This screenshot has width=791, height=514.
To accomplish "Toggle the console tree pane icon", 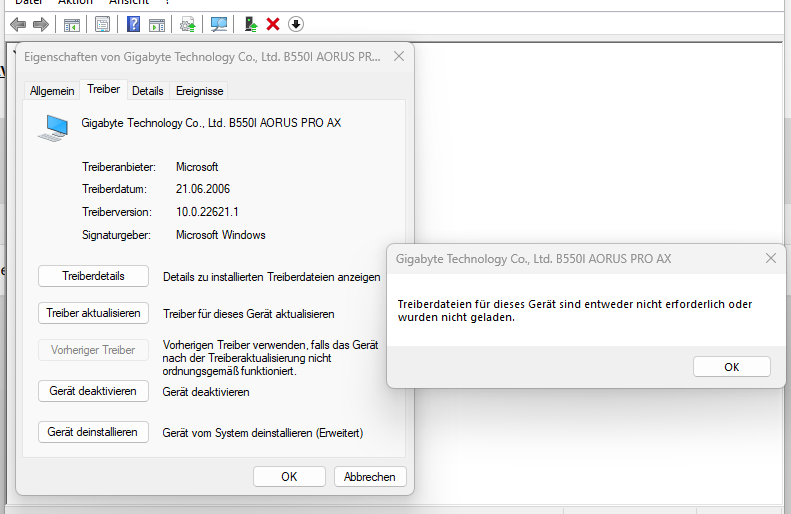I will click(x=72, y=24).
